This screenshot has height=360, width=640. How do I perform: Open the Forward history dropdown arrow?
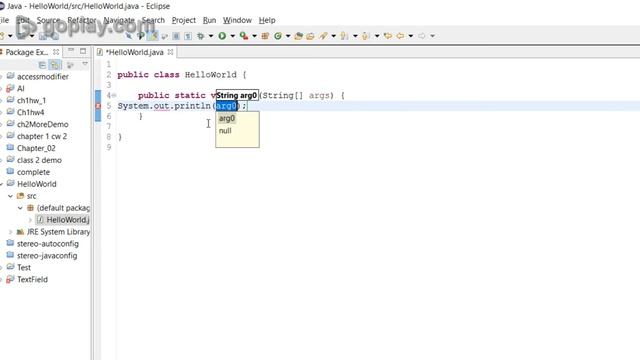point(432,36)
